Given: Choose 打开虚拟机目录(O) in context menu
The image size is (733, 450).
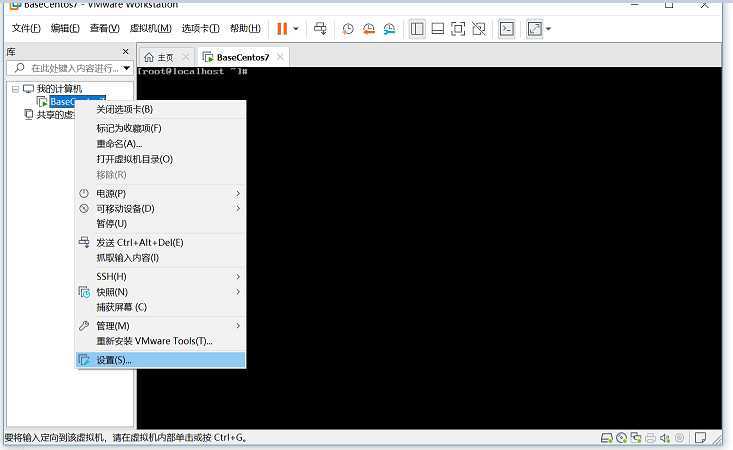Looking at the screenshot, I should (x=160, y=159).
